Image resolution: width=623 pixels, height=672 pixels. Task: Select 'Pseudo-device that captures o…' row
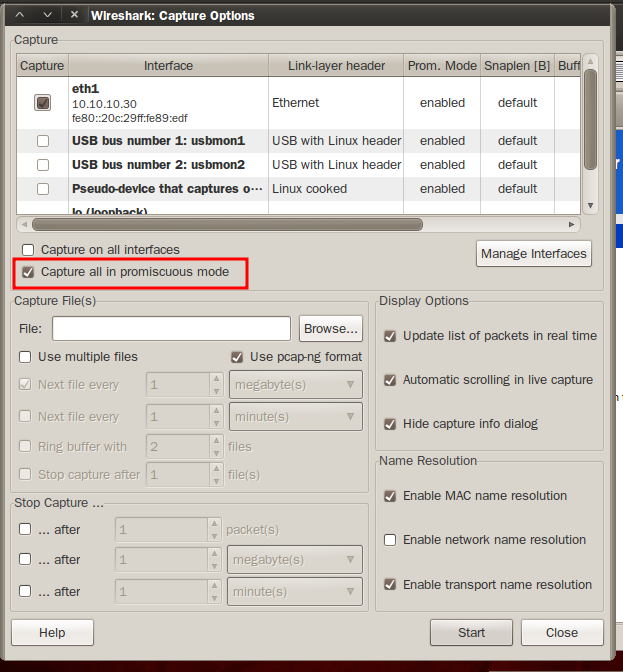pos(167,189)
